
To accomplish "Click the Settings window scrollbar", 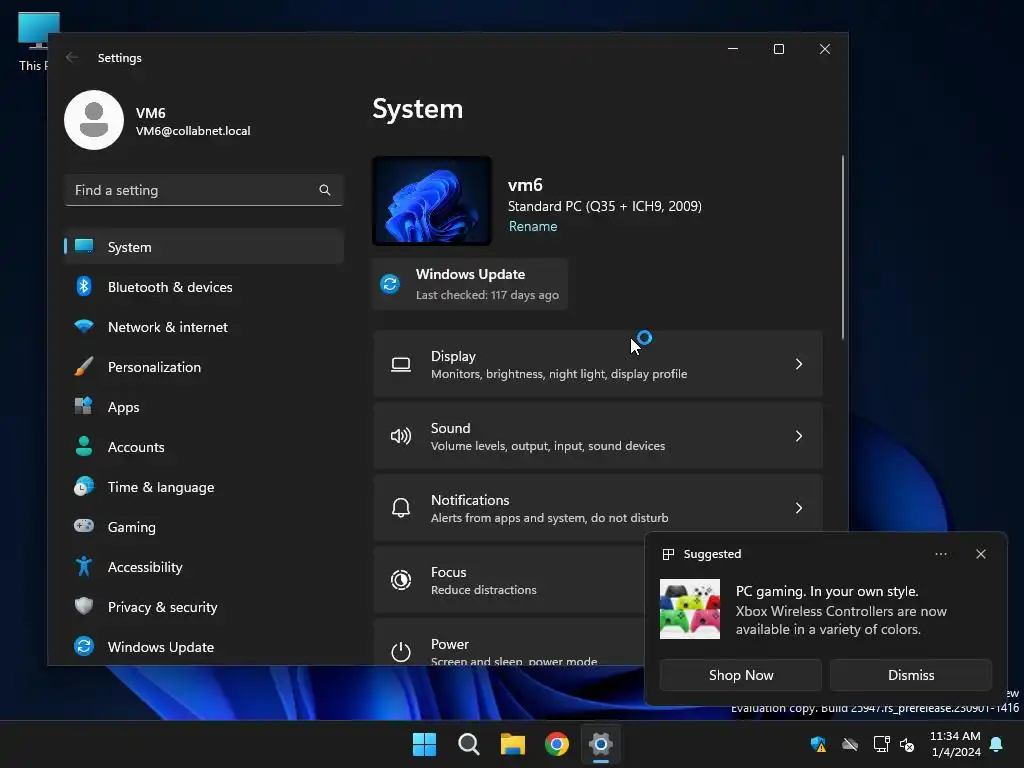I will (x=842, y=248).
